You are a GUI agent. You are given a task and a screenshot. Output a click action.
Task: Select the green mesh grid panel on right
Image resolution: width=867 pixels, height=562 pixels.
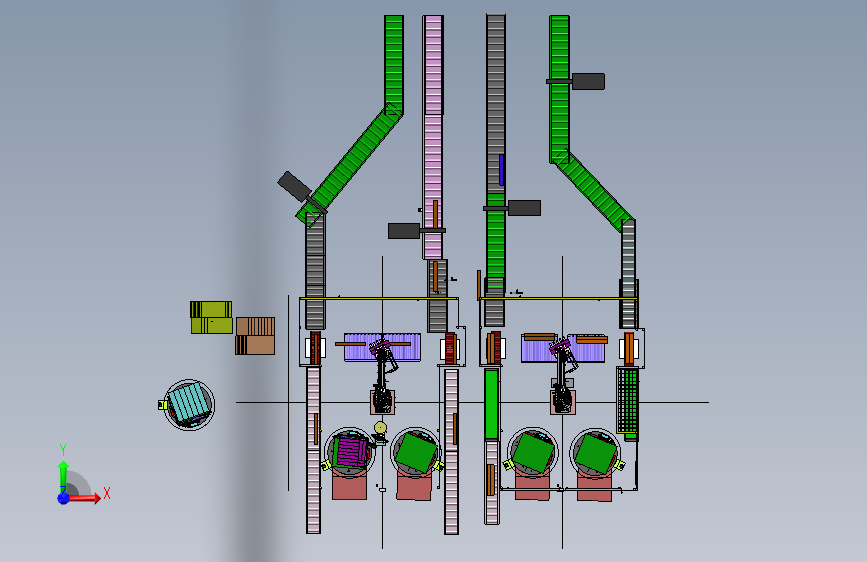pyautogui.click(x=627, y=400)
